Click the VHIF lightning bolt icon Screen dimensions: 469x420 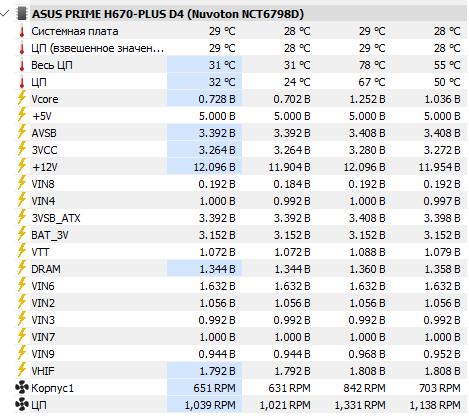tap(22, 371)
